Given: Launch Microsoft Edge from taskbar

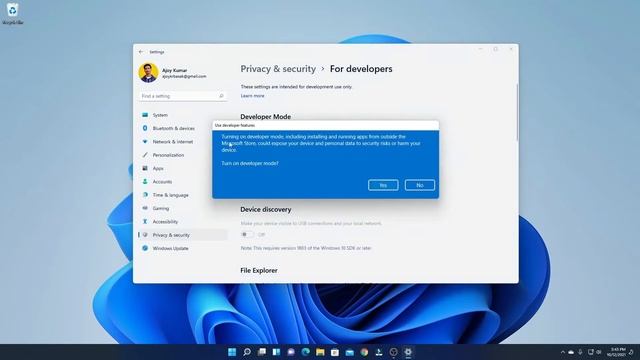Looking at the screenshot, I should coord(306,352).
